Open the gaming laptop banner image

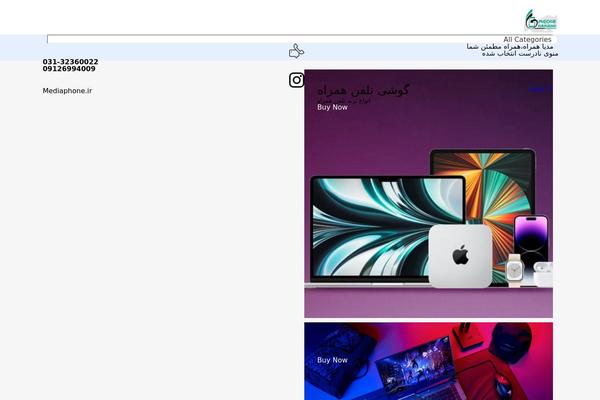(x=428, y=361)
